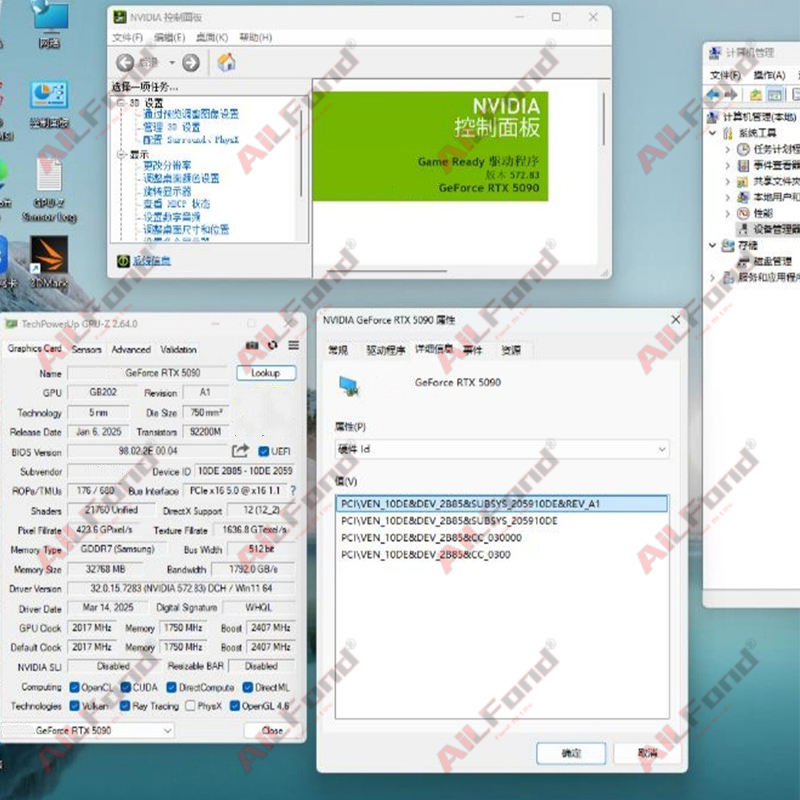800x800 pixels.
Task: Toggle the DirectML checkbox
Action: (248, 687)
